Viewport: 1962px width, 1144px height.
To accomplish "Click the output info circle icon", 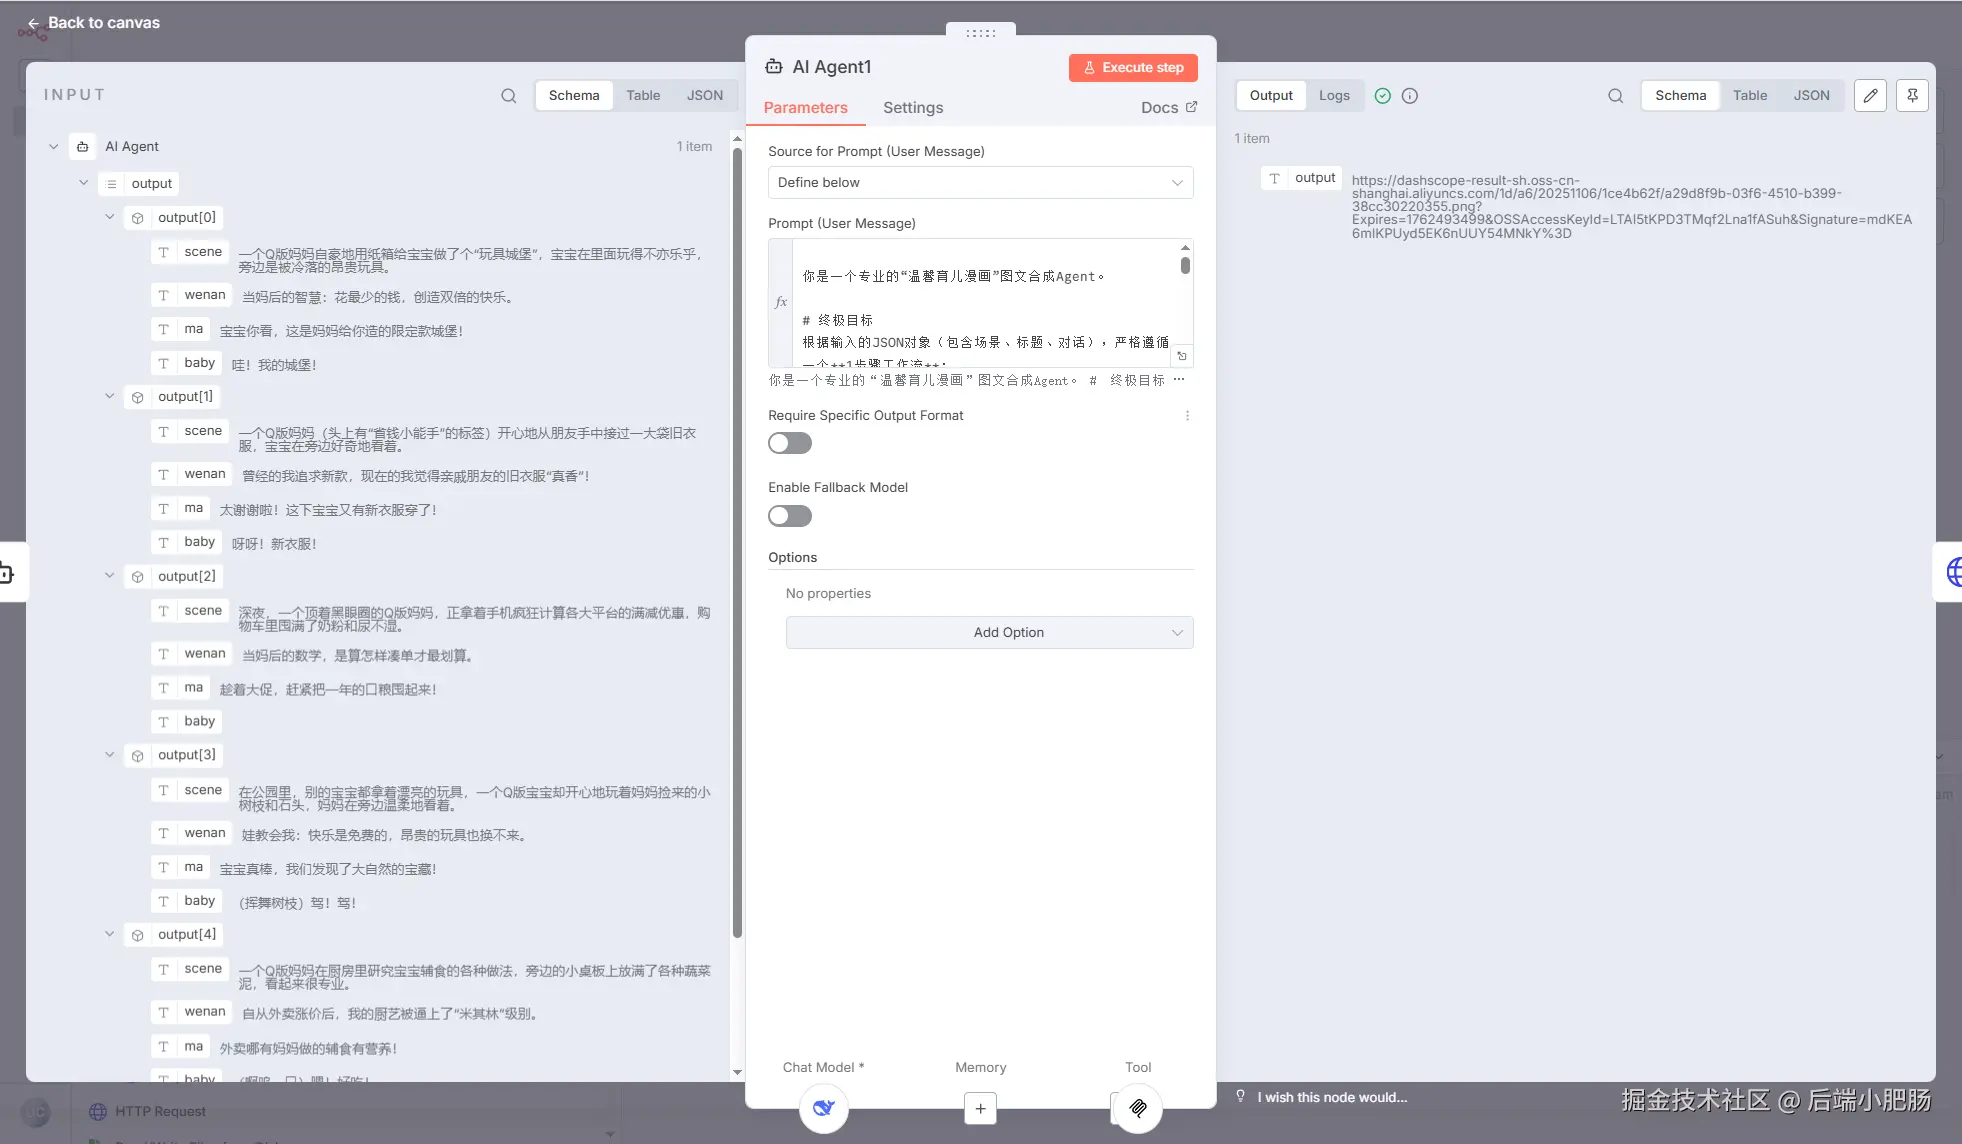I will [1409, 96].
